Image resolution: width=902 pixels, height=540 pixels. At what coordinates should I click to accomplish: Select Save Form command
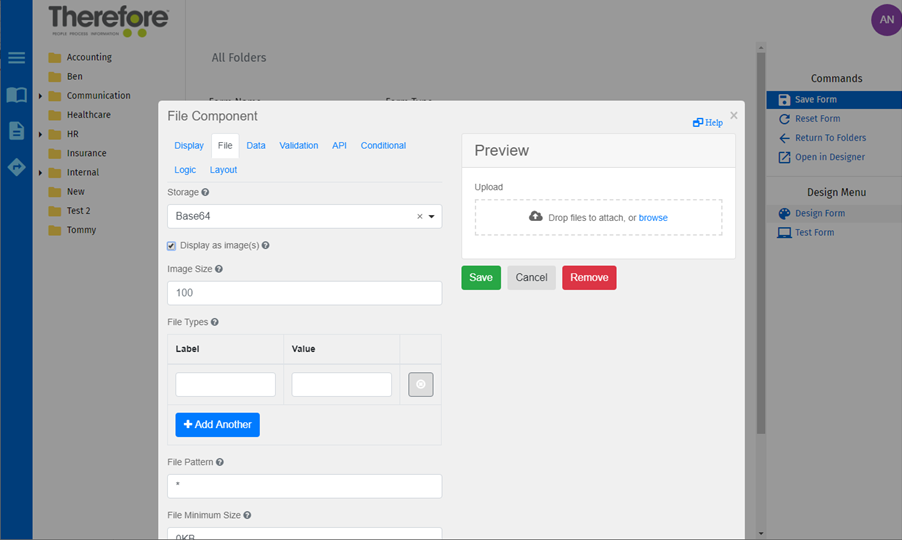[x=815, y=100]
